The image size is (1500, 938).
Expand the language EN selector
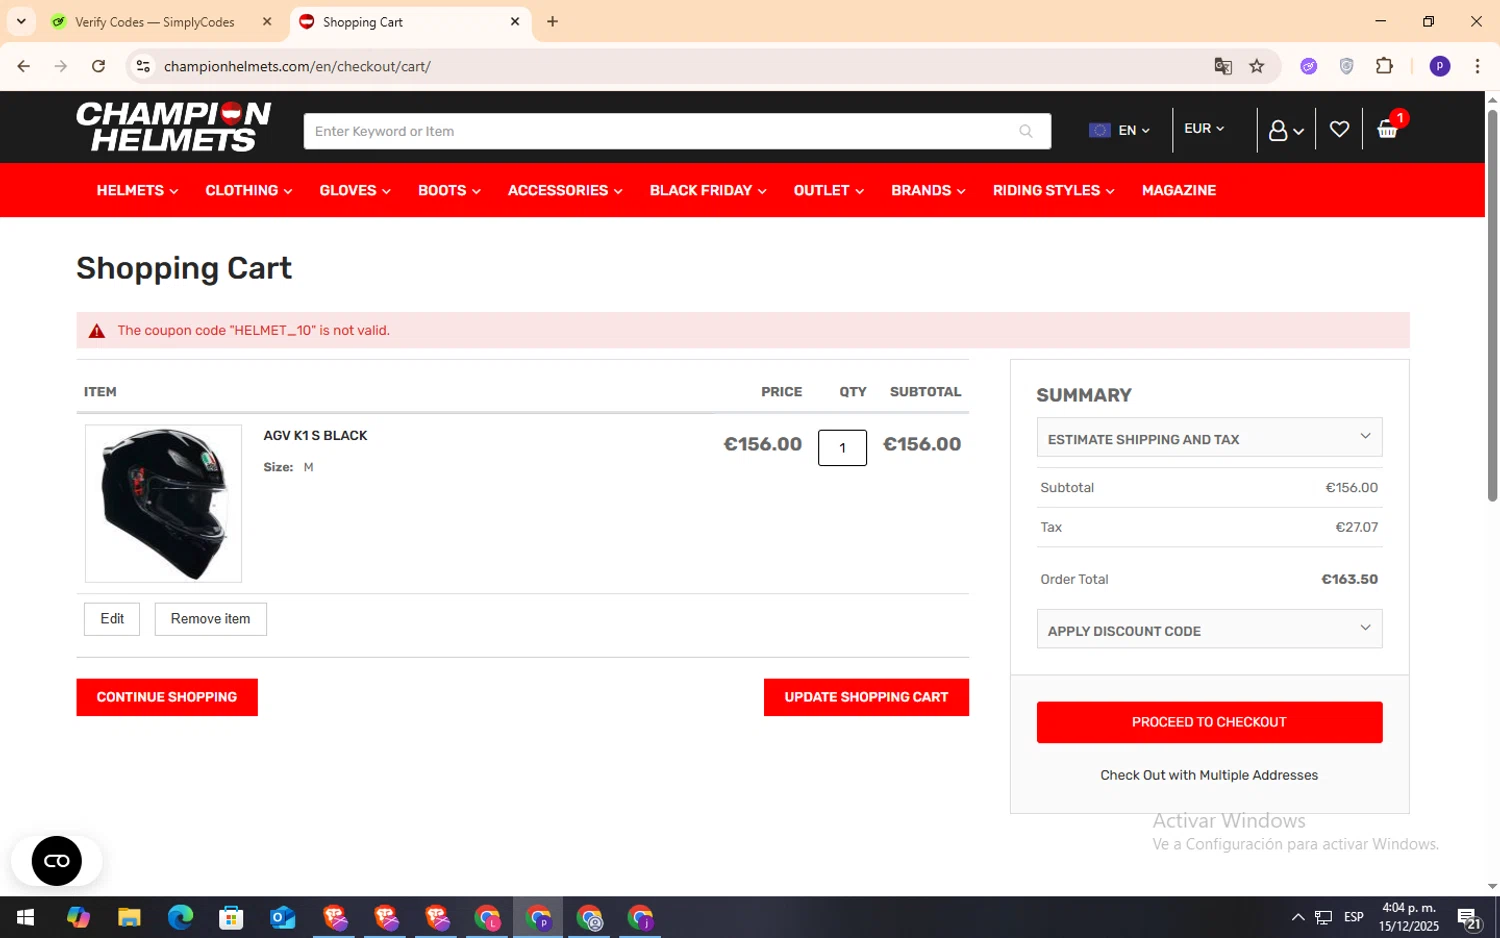[1120, 130]
